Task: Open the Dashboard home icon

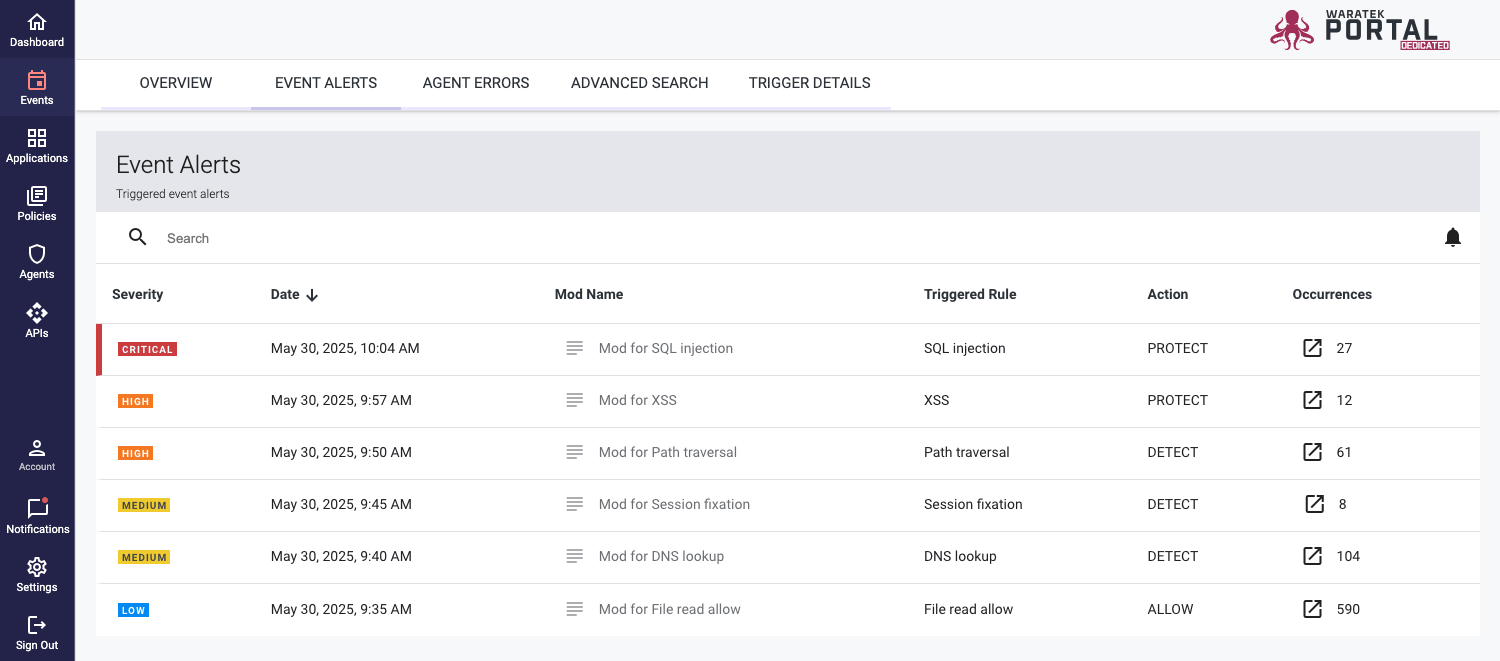Action: [37, 22]
